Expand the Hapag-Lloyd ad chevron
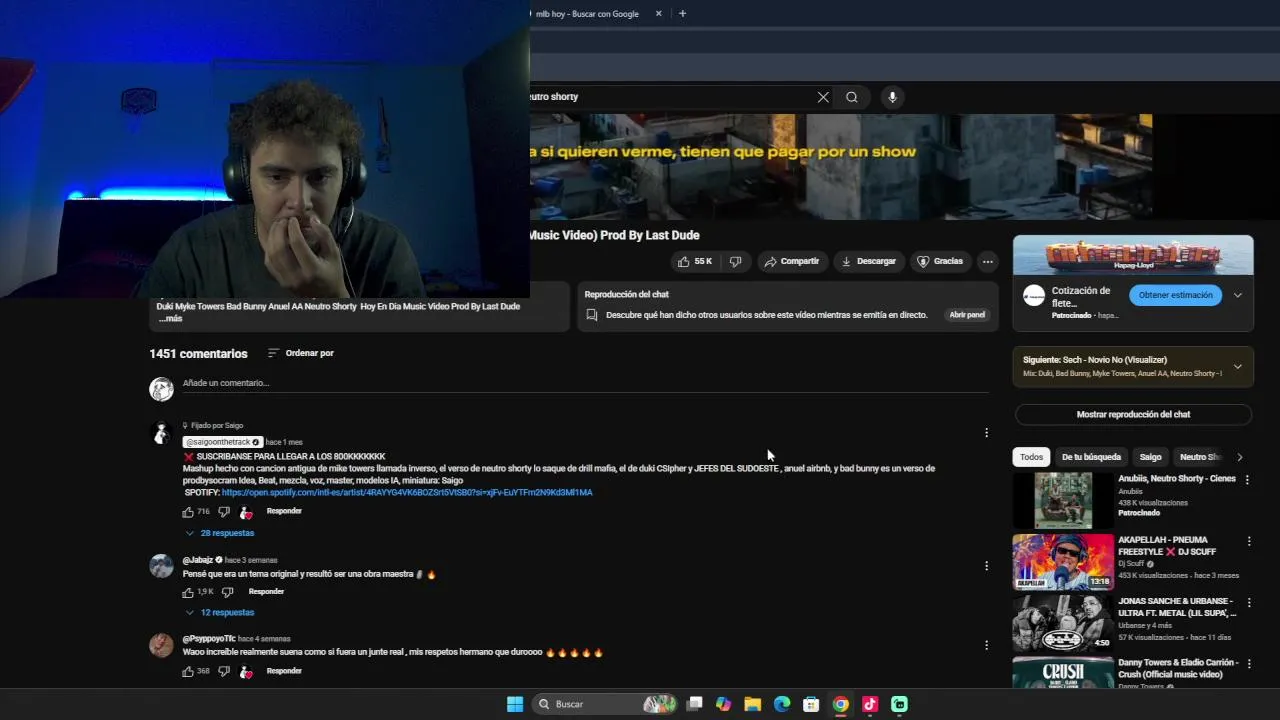Viewport: 1280px width, 720px height. click(1237, 295)
